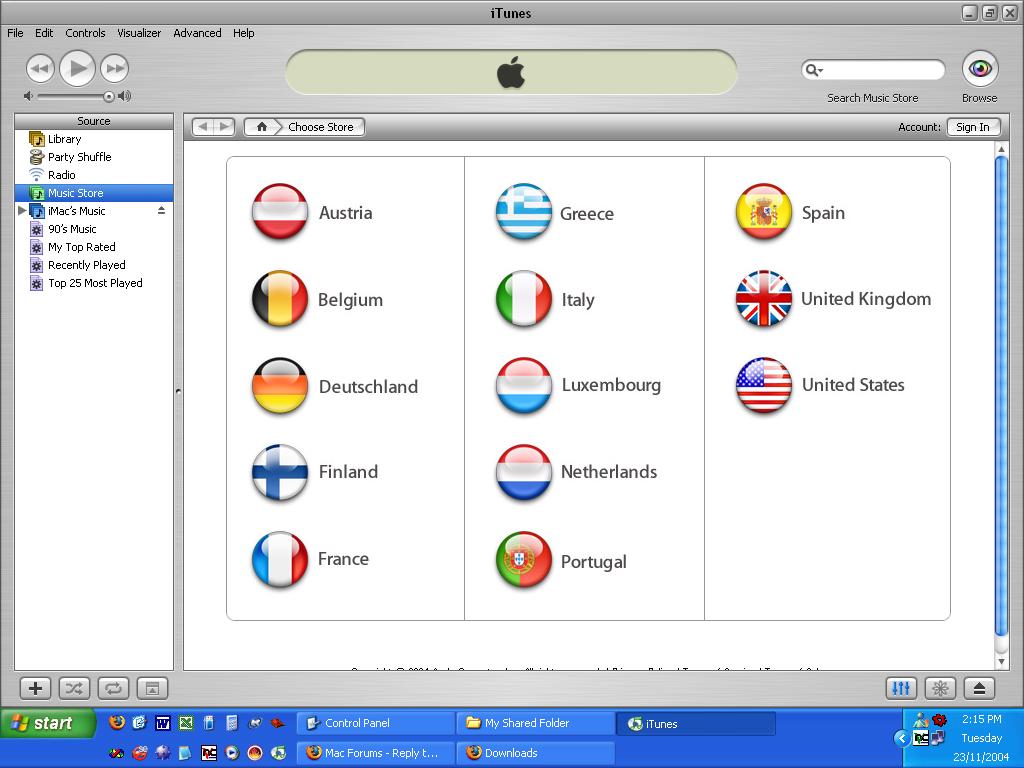Go to Music Store home icon

click(261, 127)
